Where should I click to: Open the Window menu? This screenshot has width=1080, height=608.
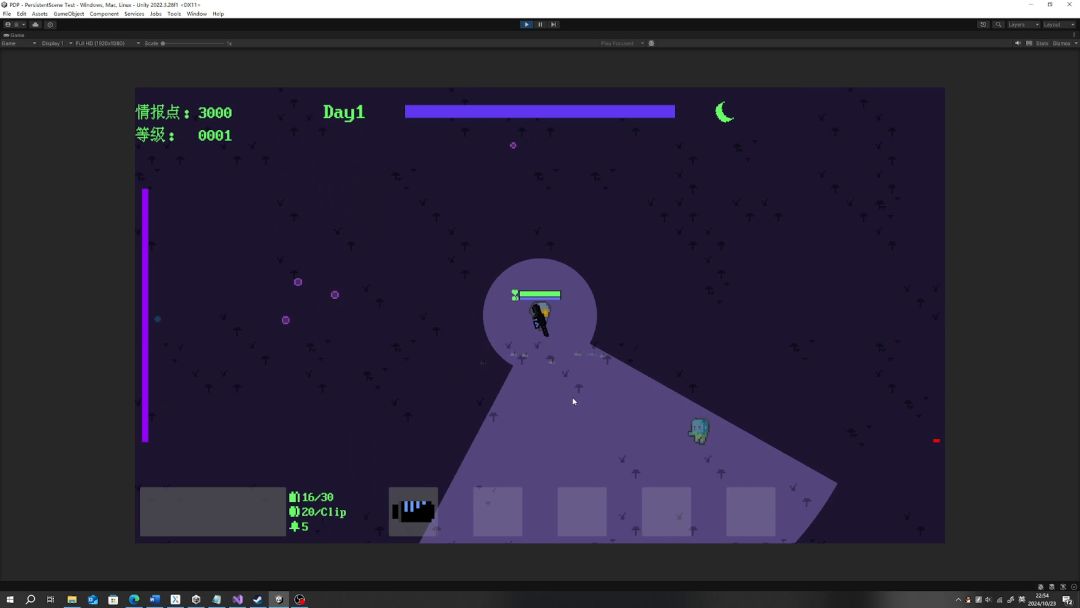(196, 14)
